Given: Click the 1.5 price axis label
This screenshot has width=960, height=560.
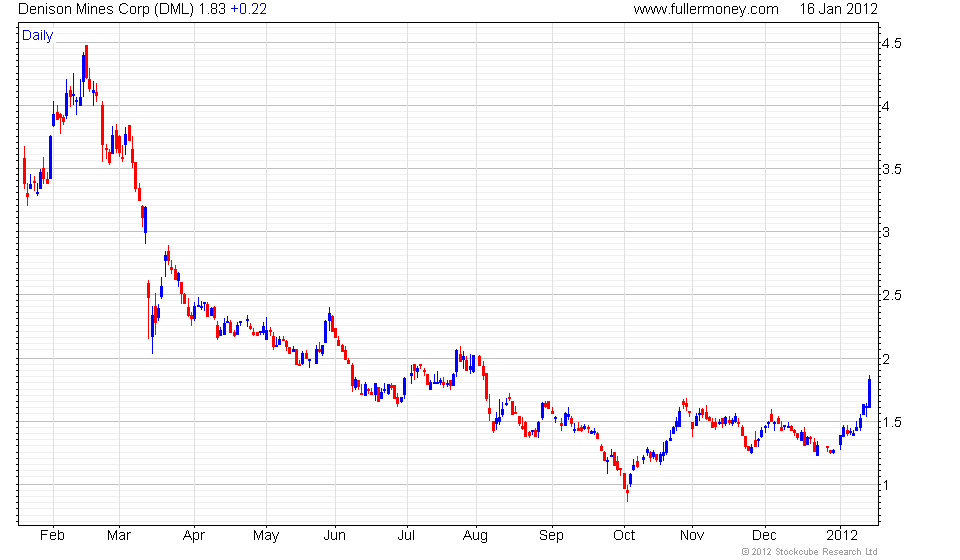Looking at the screenshot, I should point(891,422).
